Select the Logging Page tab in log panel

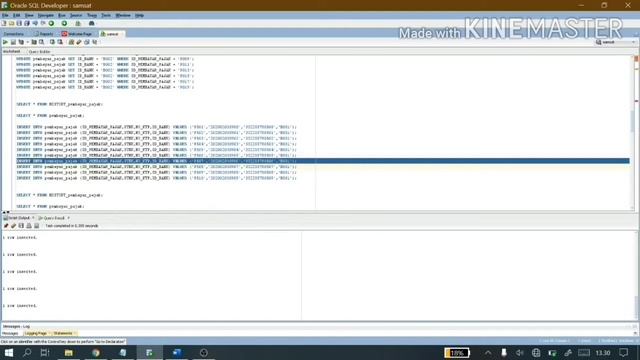(36, 333)
